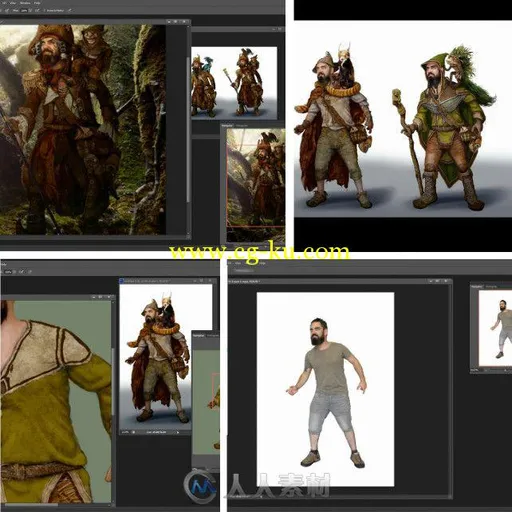Click the forest painting vertical scrollbar
The image size is (512, 512).
tap(187, 129)
